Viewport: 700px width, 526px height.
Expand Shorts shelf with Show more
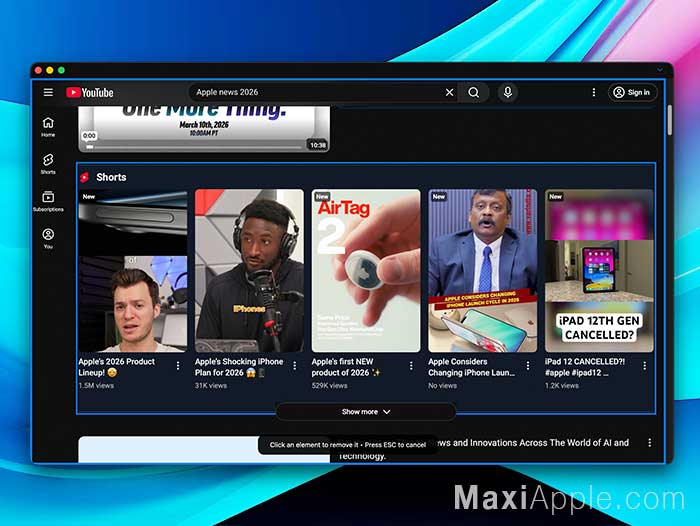coord(366,412)
